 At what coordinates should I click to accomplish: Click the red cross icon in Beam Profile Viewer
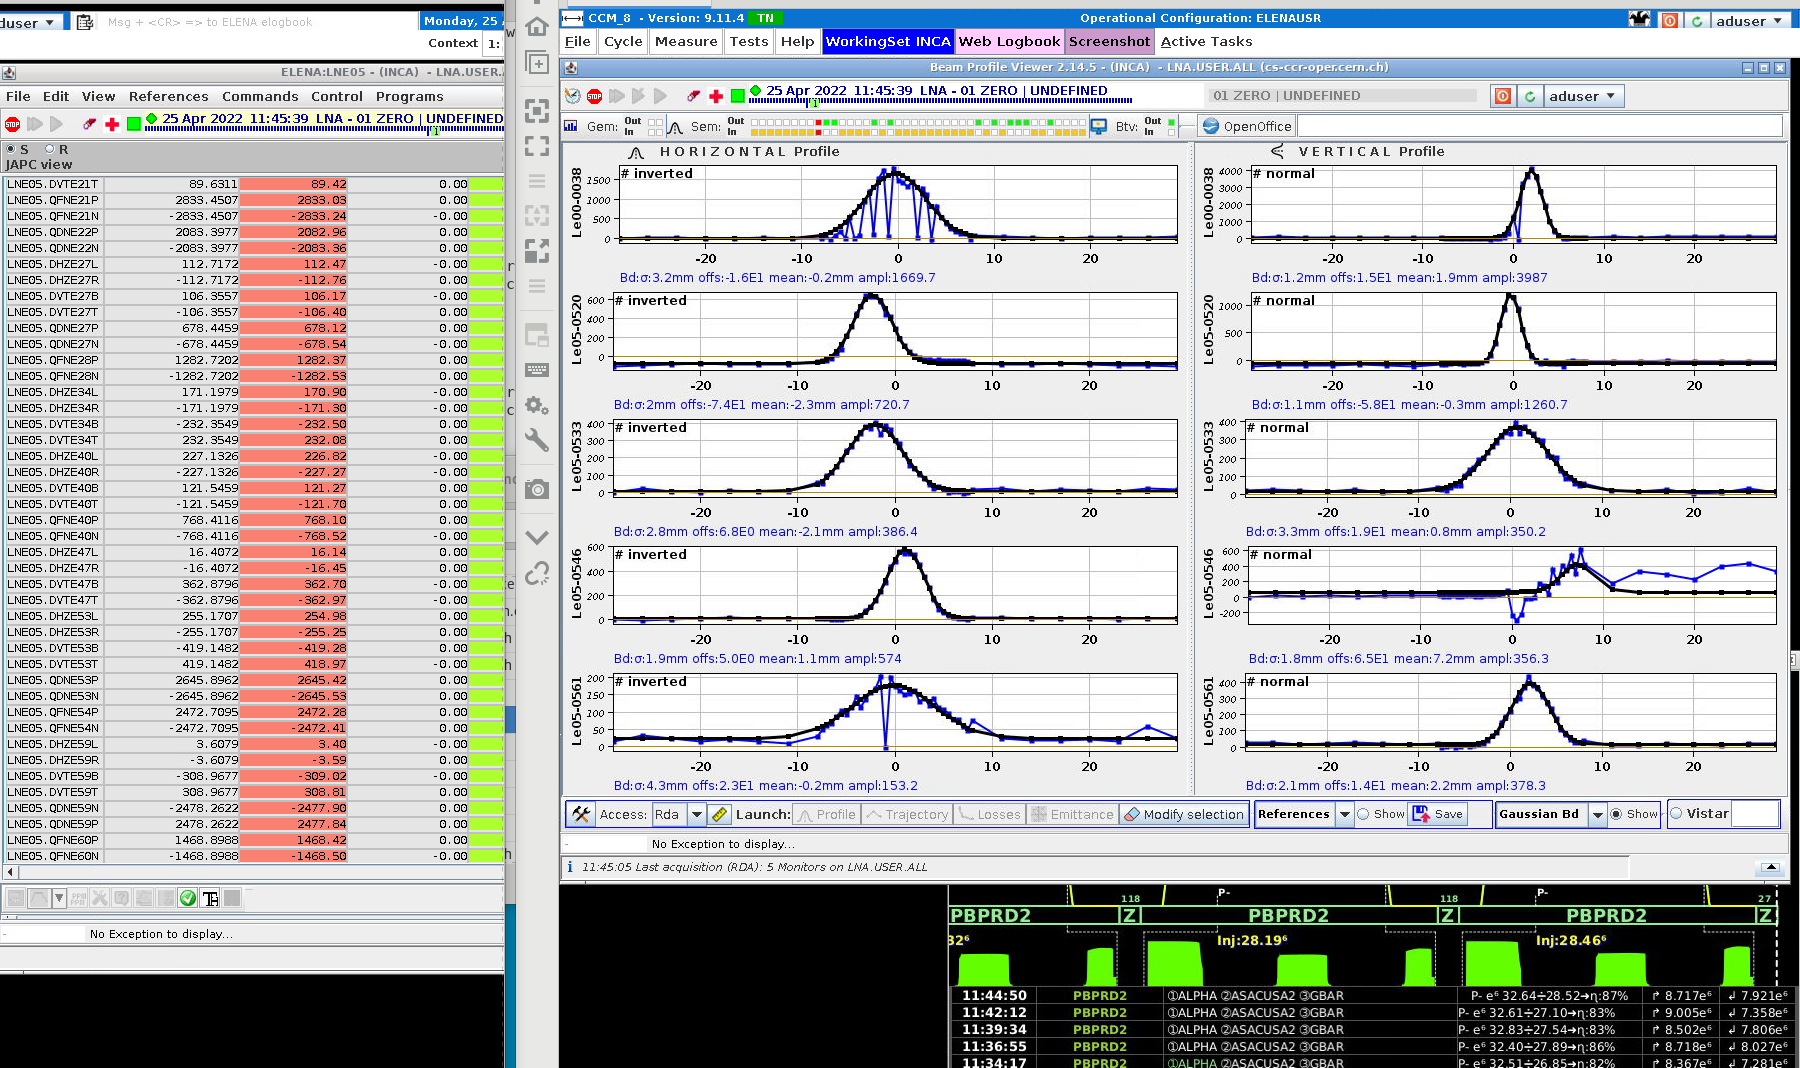click(716, 96)
